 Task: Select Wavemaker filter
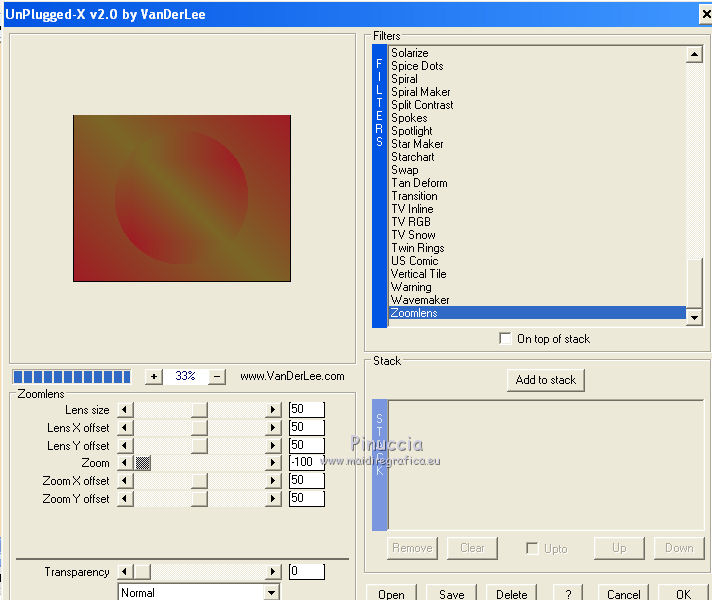click(538, 300)
